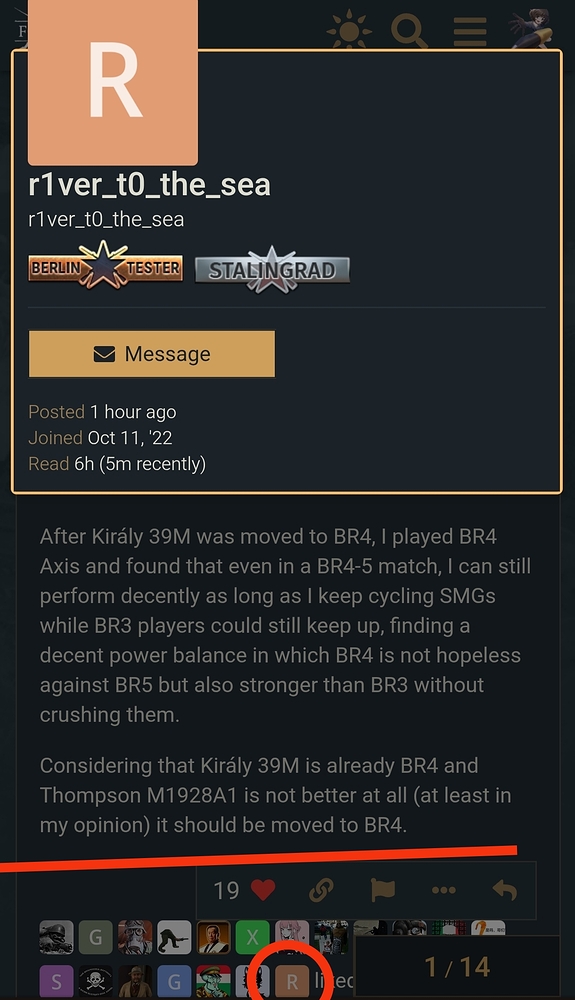Flag this post
The height and width of the screenshot is (1000, 575).
[382, 890]
